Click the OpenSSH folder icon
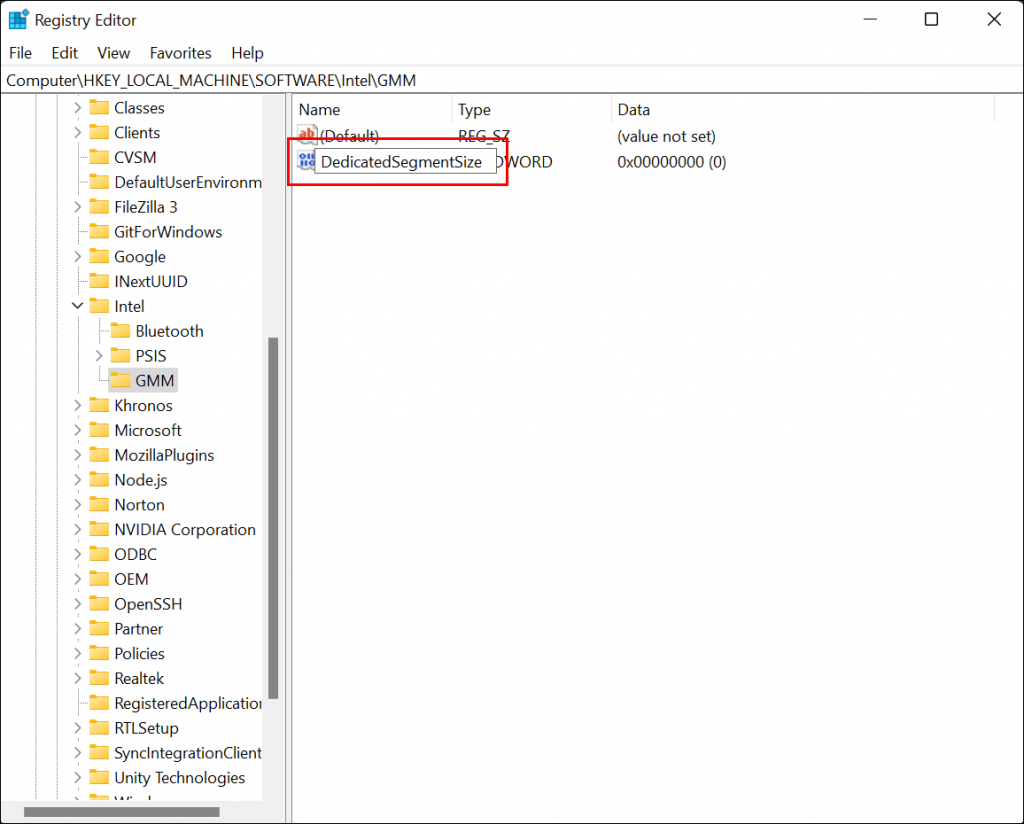 coord(100,603)
